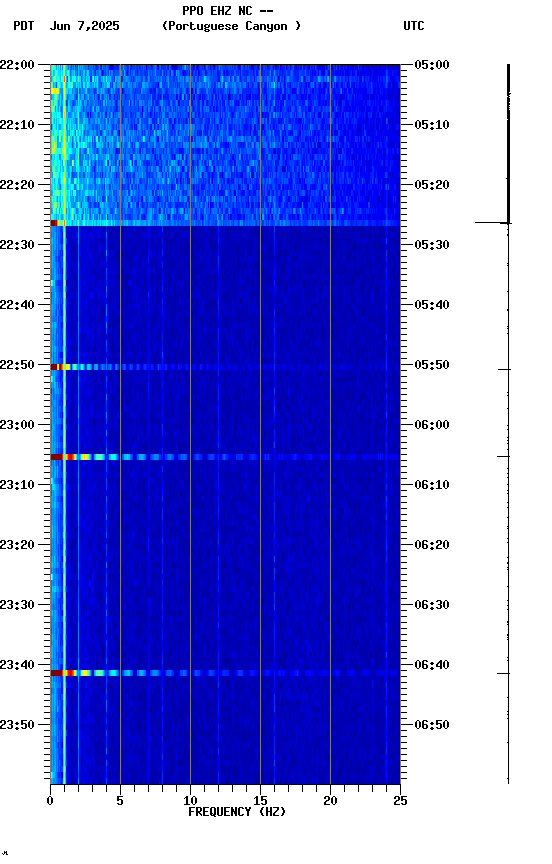The width and height of the screenshot is (552, 864).
Task: Click the 22:30 PDT time label
Action: pyautogui.click(x=17, y=245)
